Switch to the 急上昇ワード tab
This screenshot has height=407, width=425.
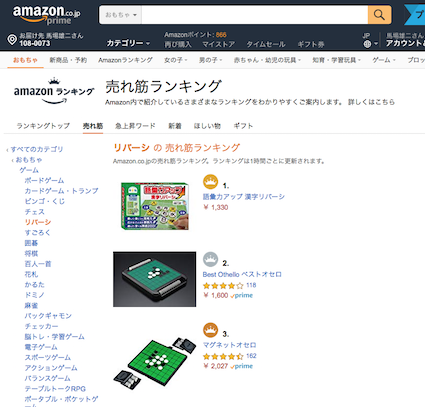tap(135, 126)
